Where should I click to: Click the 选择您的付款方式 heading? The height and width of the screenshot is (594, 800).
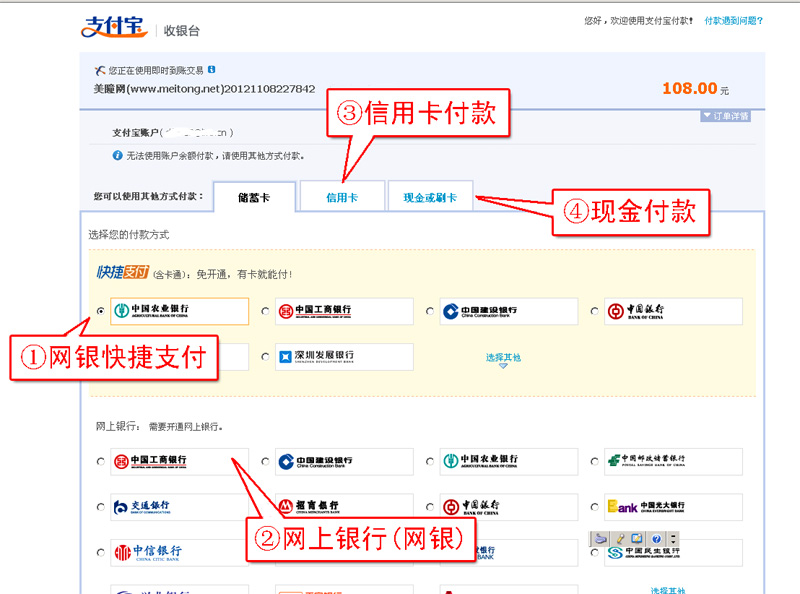tap(129, 235)
